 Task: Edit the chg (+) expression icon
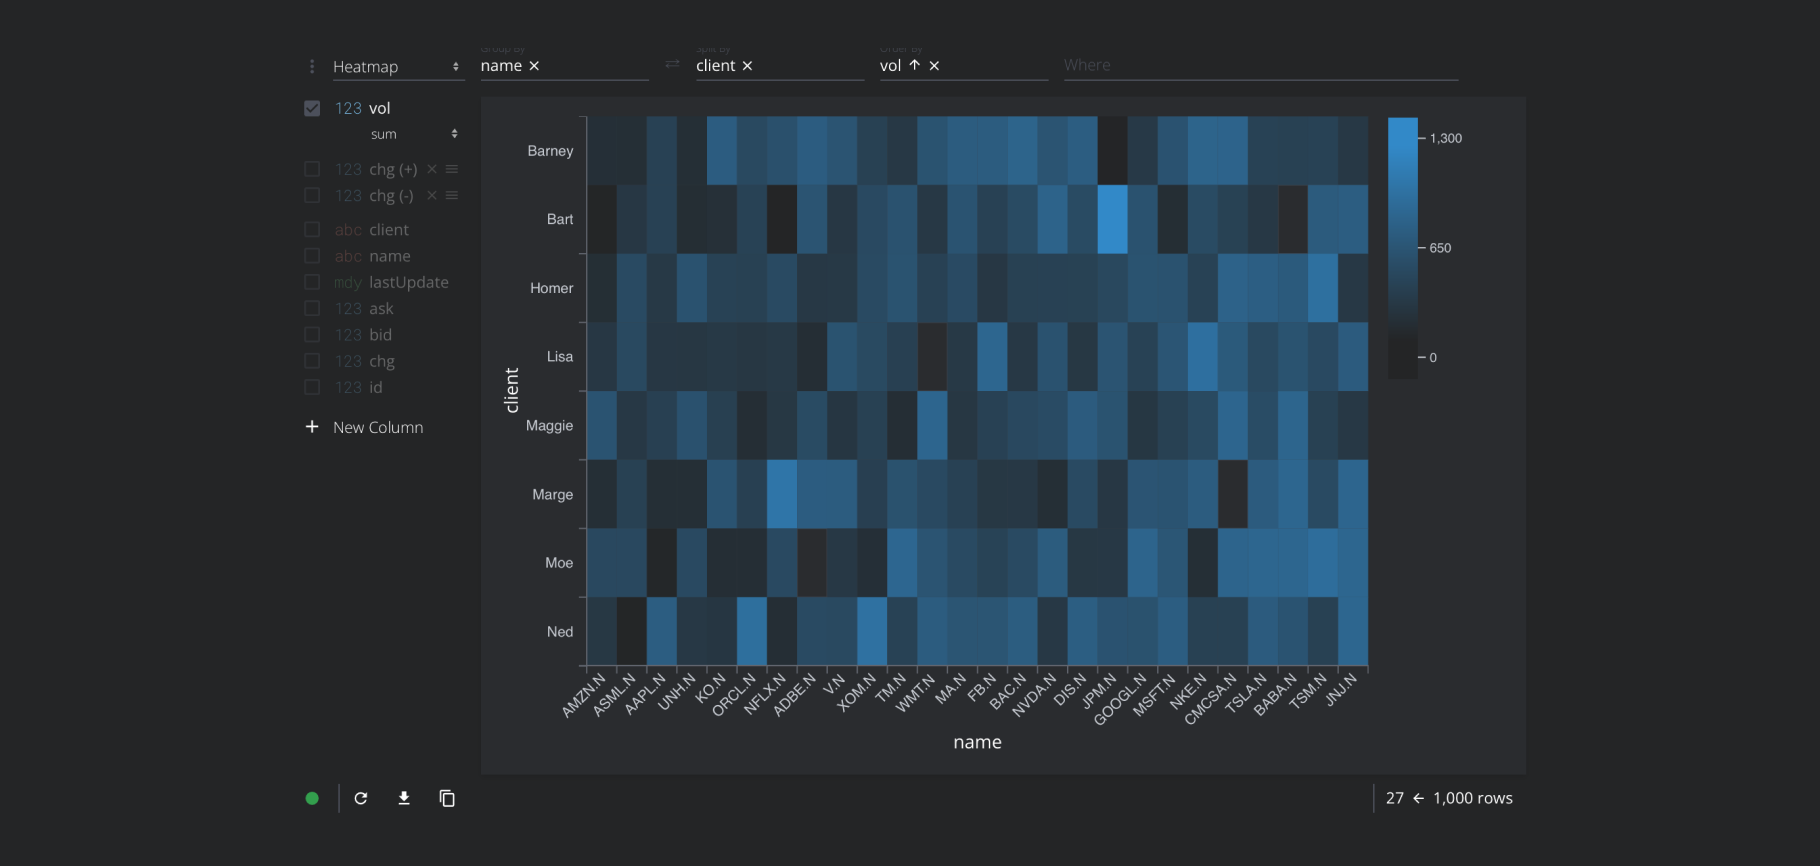pyautogui.click(x=452, y=169)
